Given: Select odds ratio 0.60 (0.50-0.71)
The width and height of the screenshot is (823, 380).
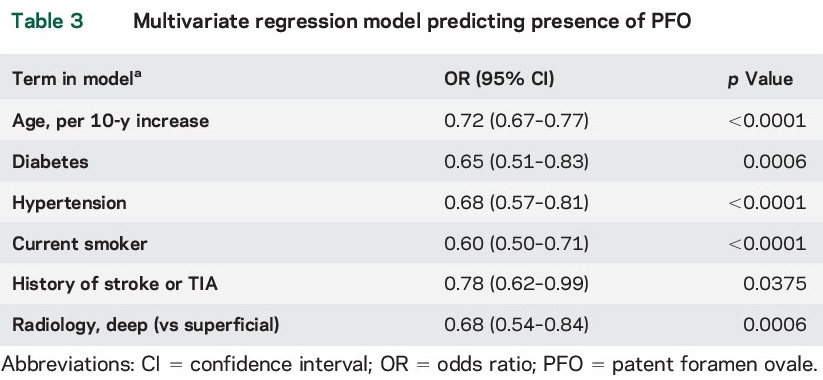Looking at the screenshot, I should click(516, 244).
